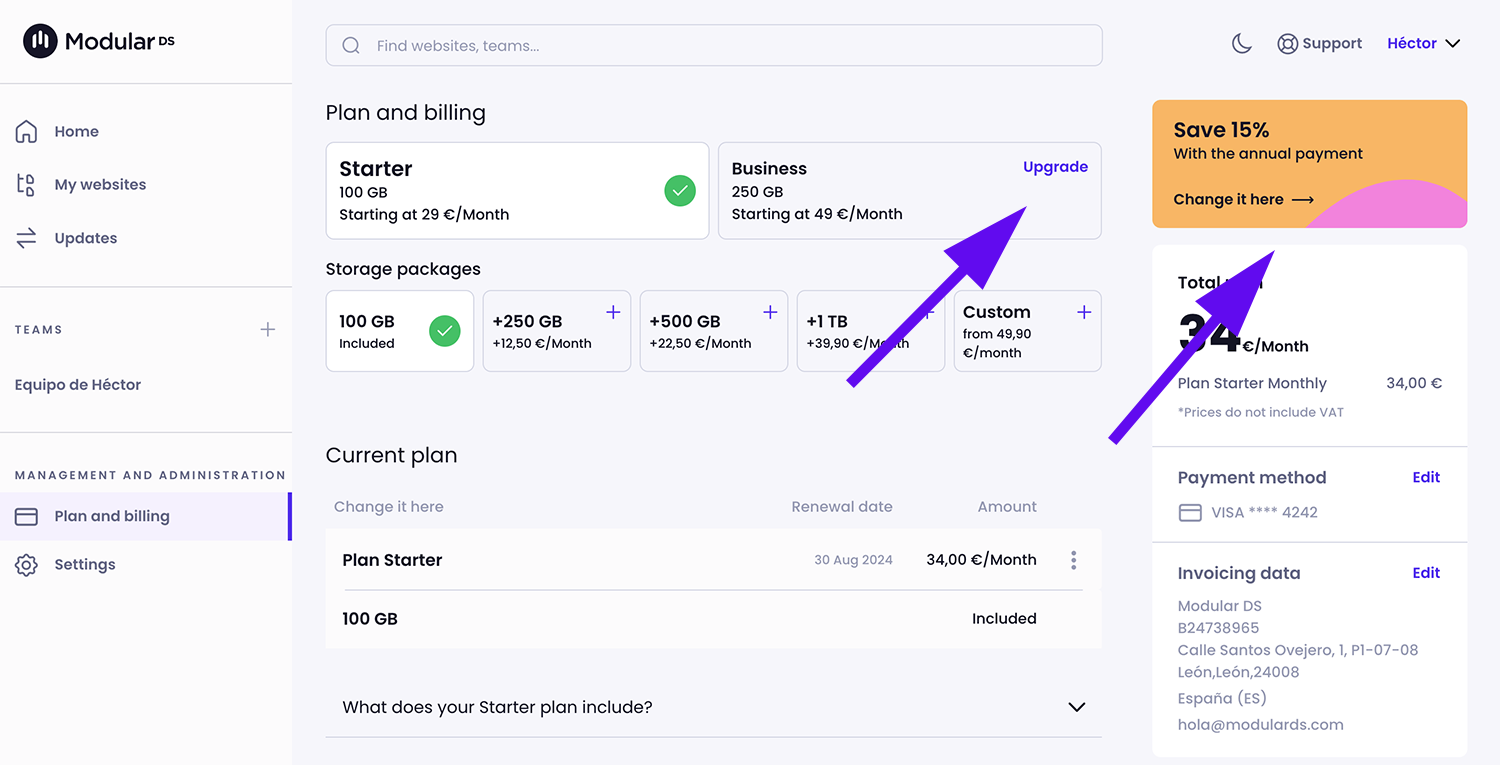
Task: Click the hola@modulards.com email text
Action: coord(1260,724)
